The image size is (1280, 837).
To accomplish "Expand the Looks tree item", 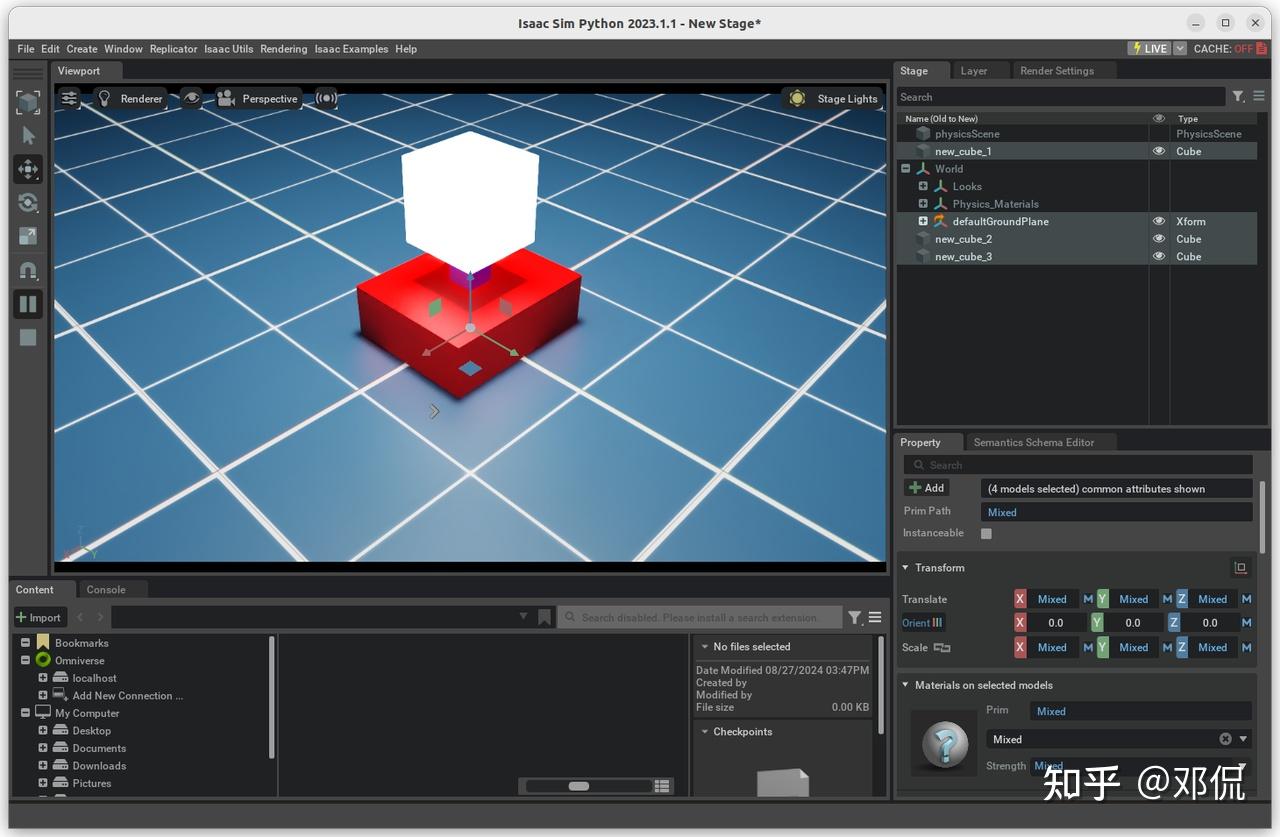I will 923,186.
